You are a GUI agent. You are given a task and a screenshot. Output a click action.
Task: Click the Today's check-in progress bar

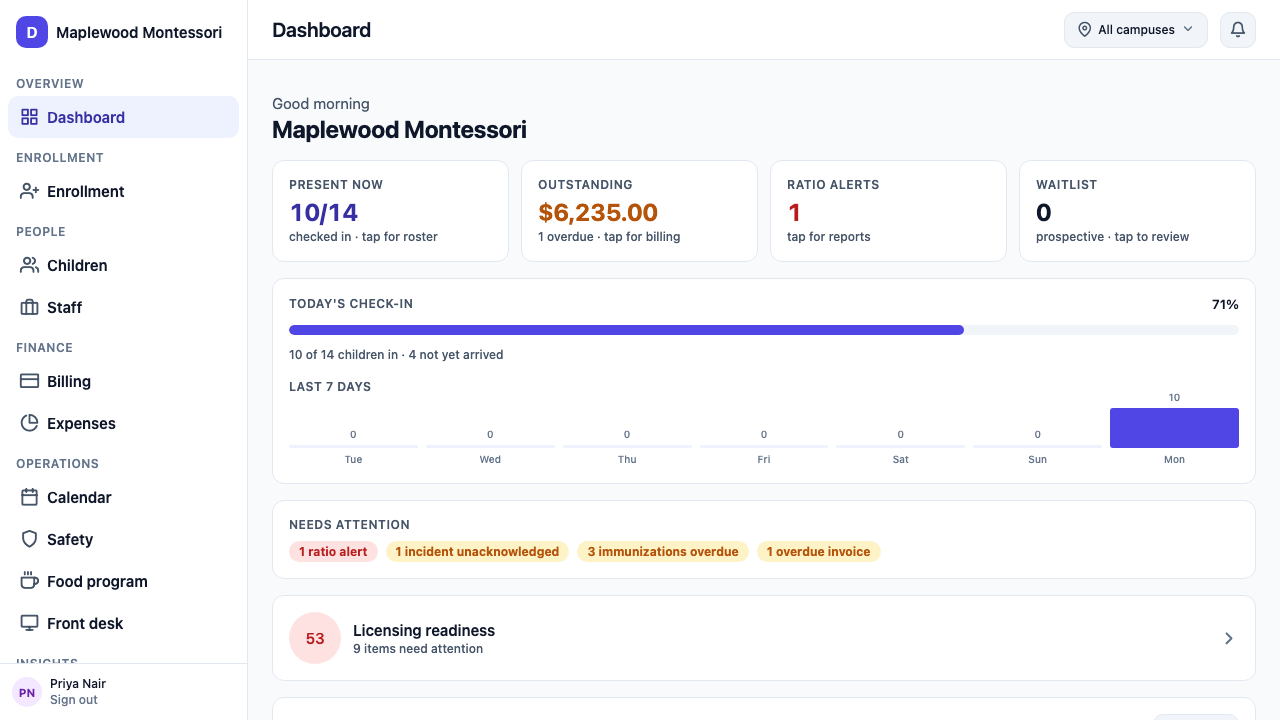click(764, 330)
